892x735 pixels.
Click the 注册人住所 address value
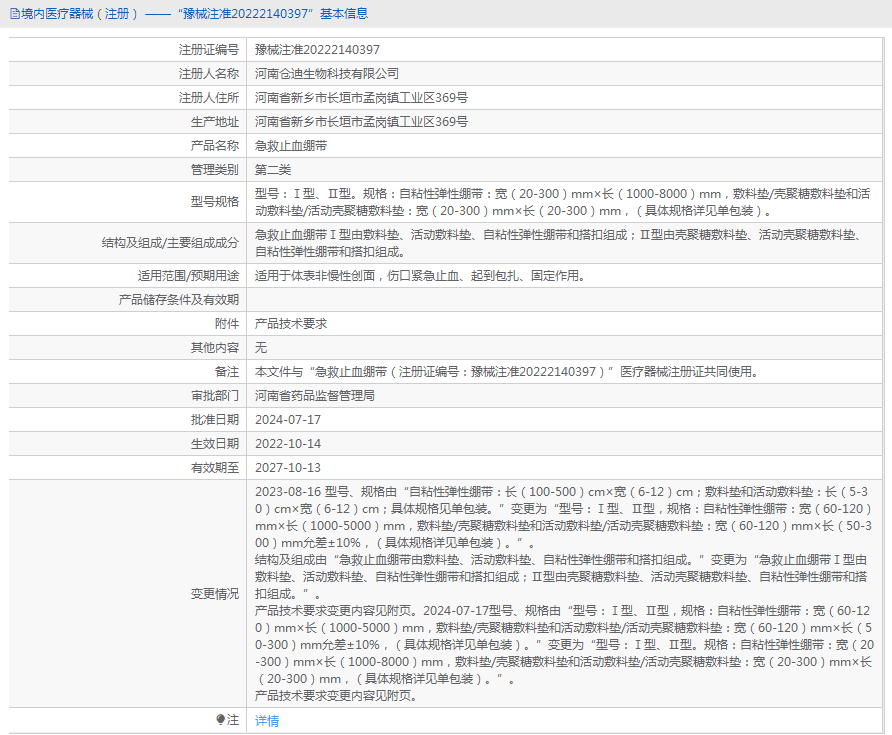click(x=361, y=97)
